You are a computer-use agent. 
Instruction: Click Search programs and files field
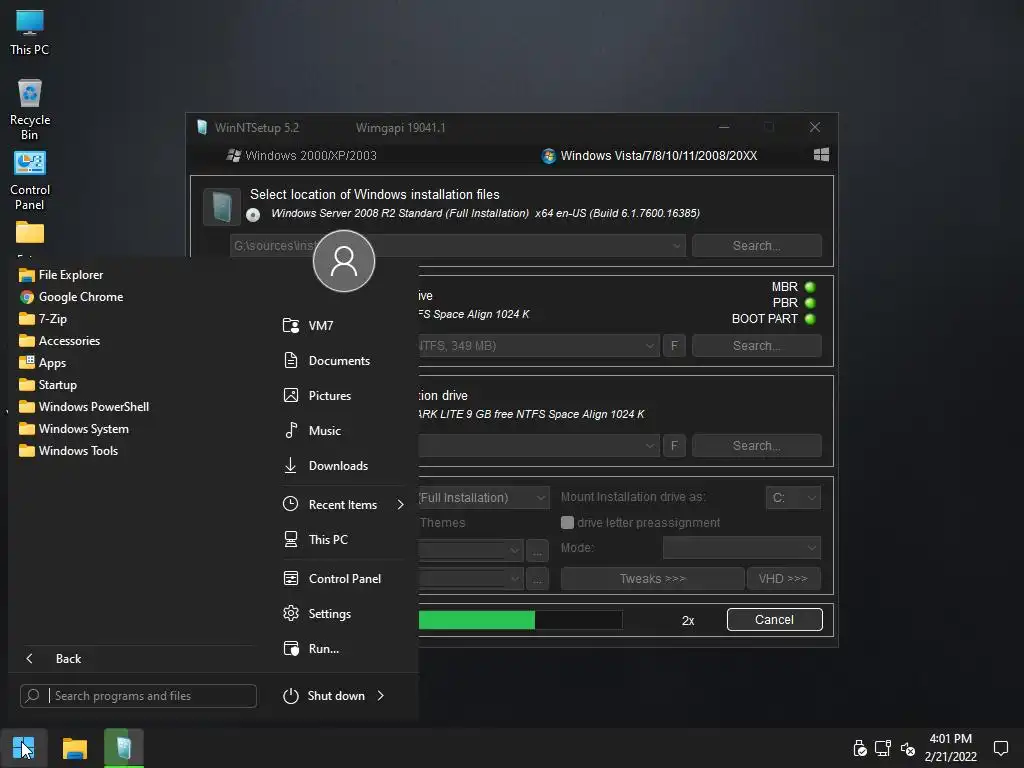138,696
